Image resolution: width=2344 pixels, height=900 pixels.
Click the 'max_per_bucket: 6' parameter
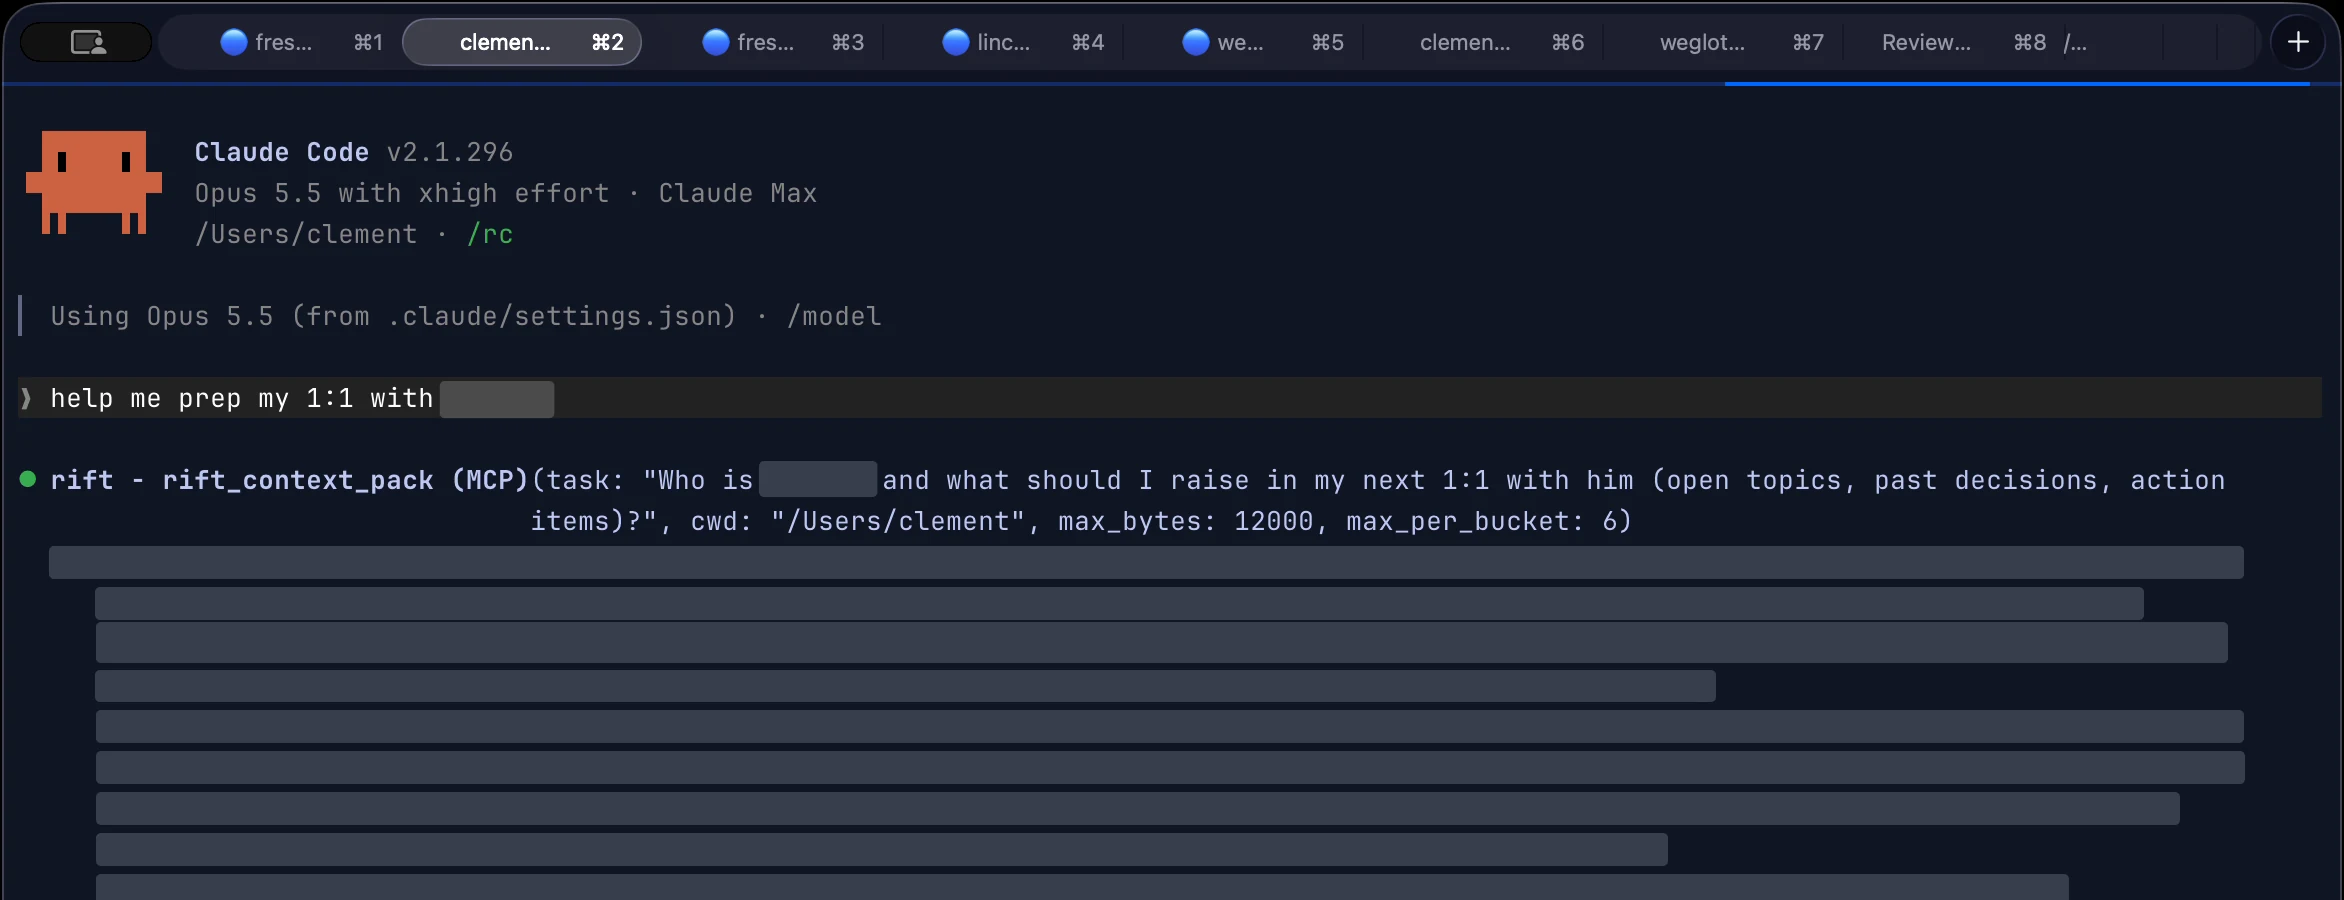click(x=1482, y=521)
